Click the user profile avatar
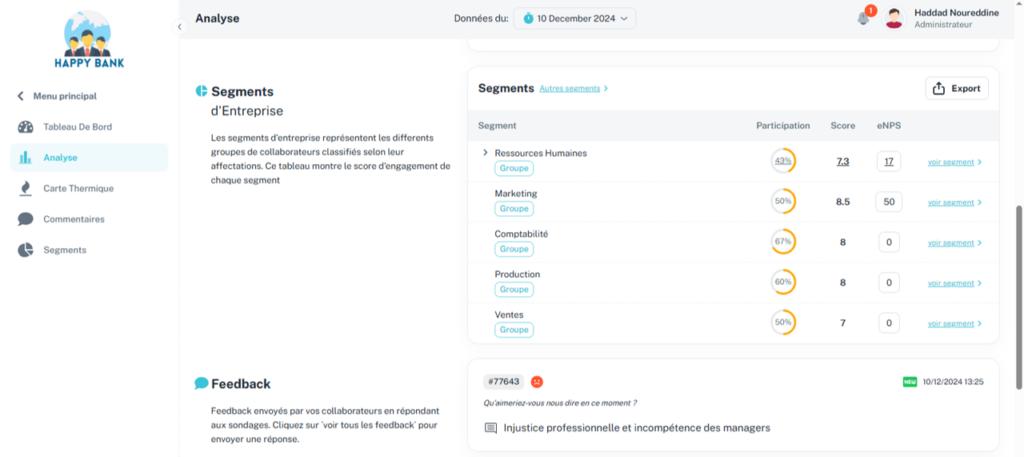This screenshot has width=1024, height=457. pos(894,18)
